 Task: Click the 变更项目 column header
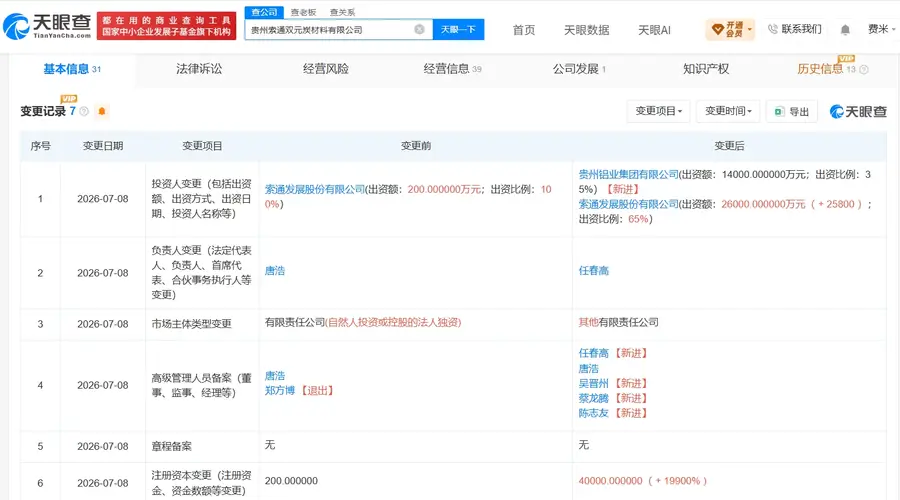click(202, 146)
